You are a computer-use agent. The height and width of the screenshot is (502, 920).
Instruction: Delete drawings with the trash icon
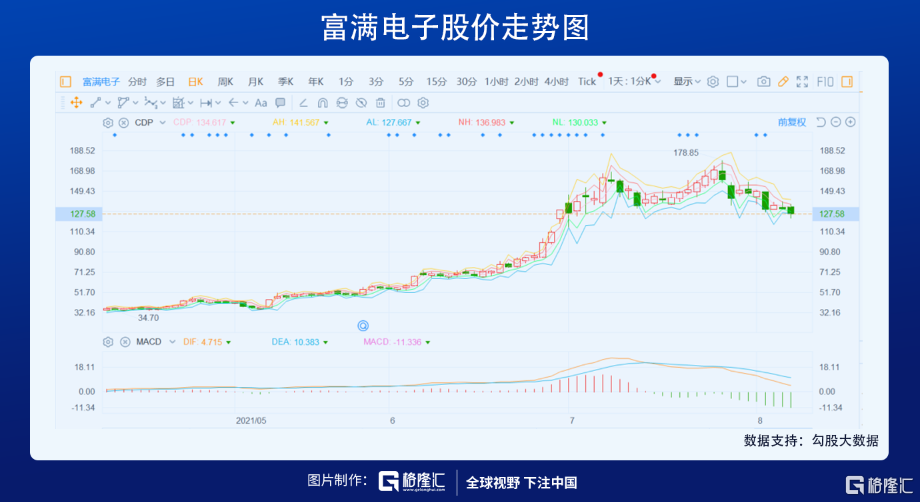380,103
